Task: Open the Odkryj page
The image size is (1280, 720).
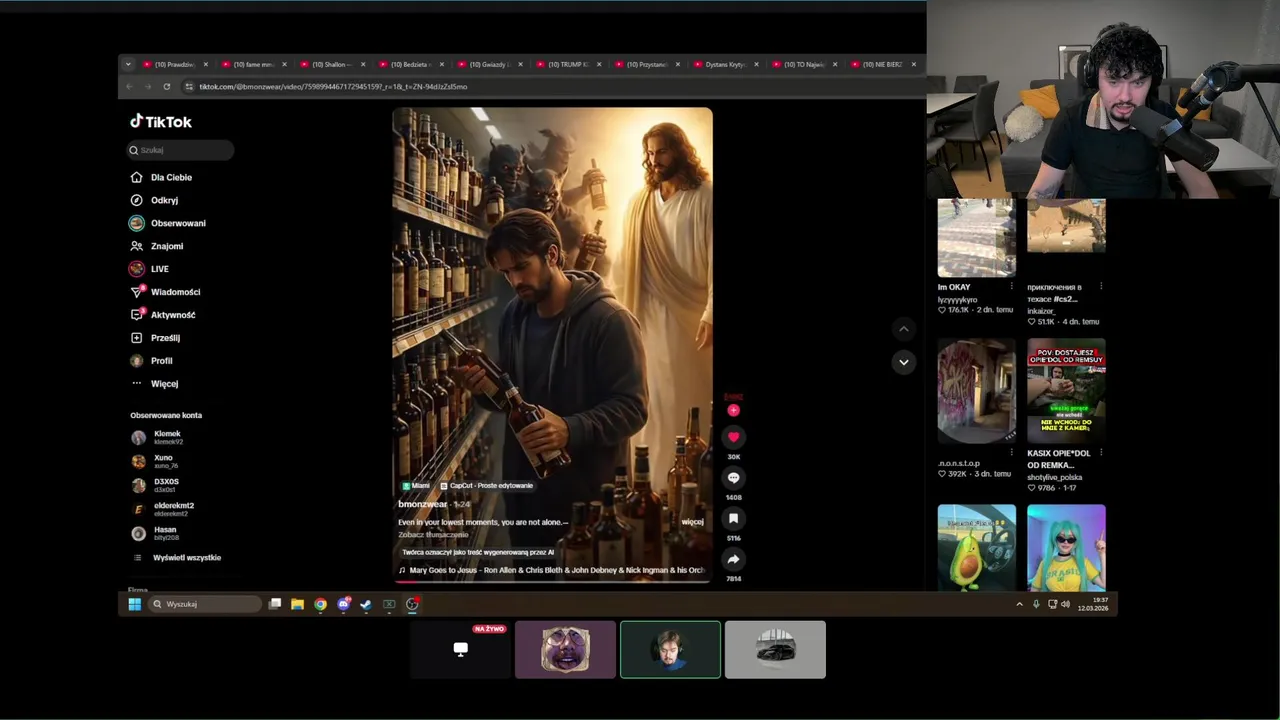Action: (x=154, y=200)
